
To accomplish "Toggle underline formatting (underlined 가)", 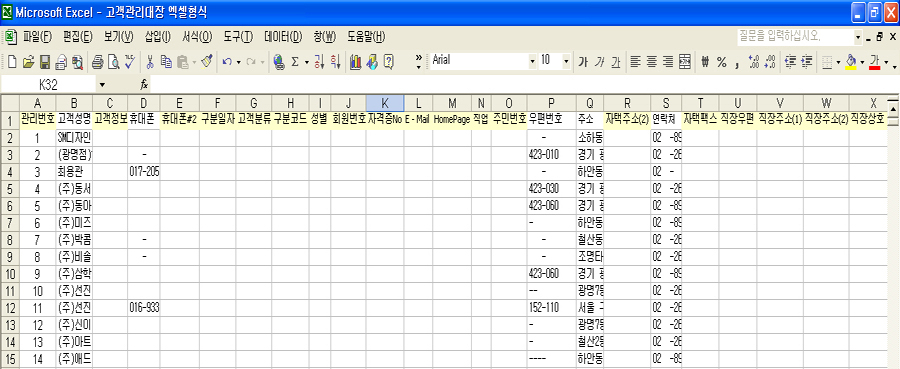I will 615,61.
